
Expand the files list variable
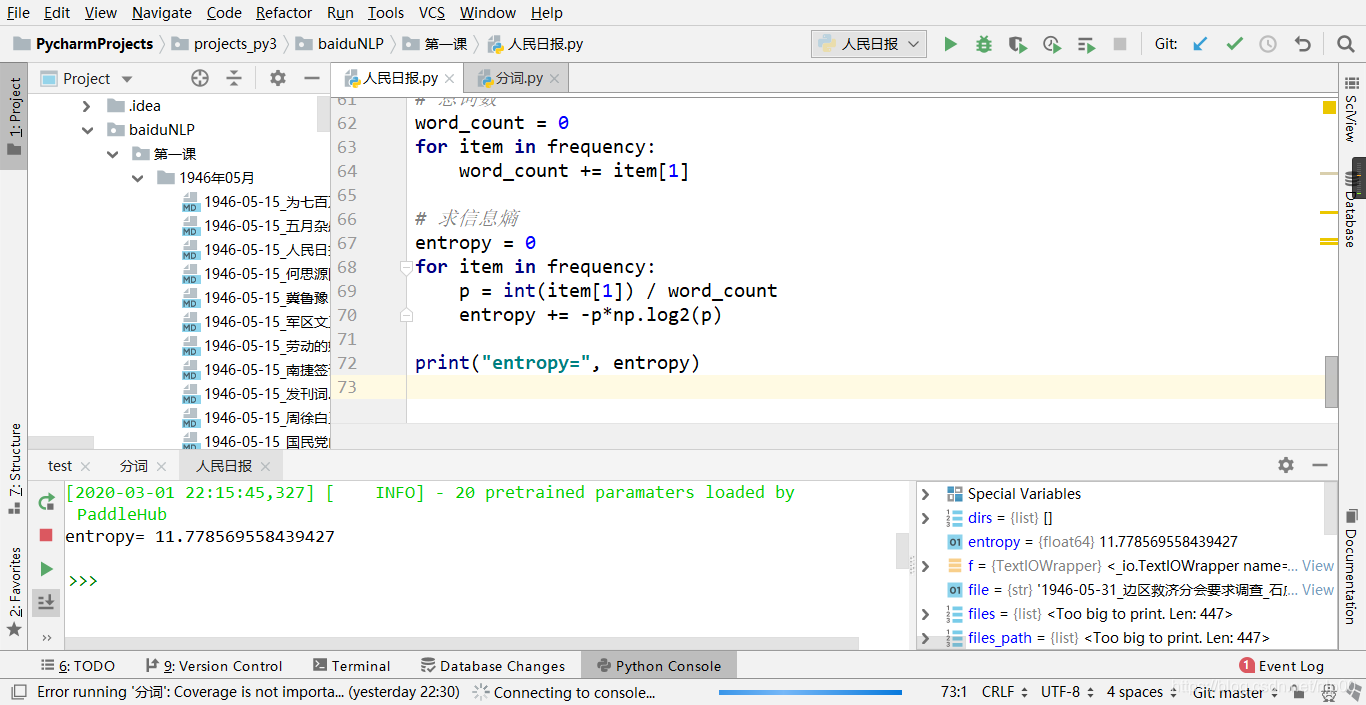click(925, 614)
